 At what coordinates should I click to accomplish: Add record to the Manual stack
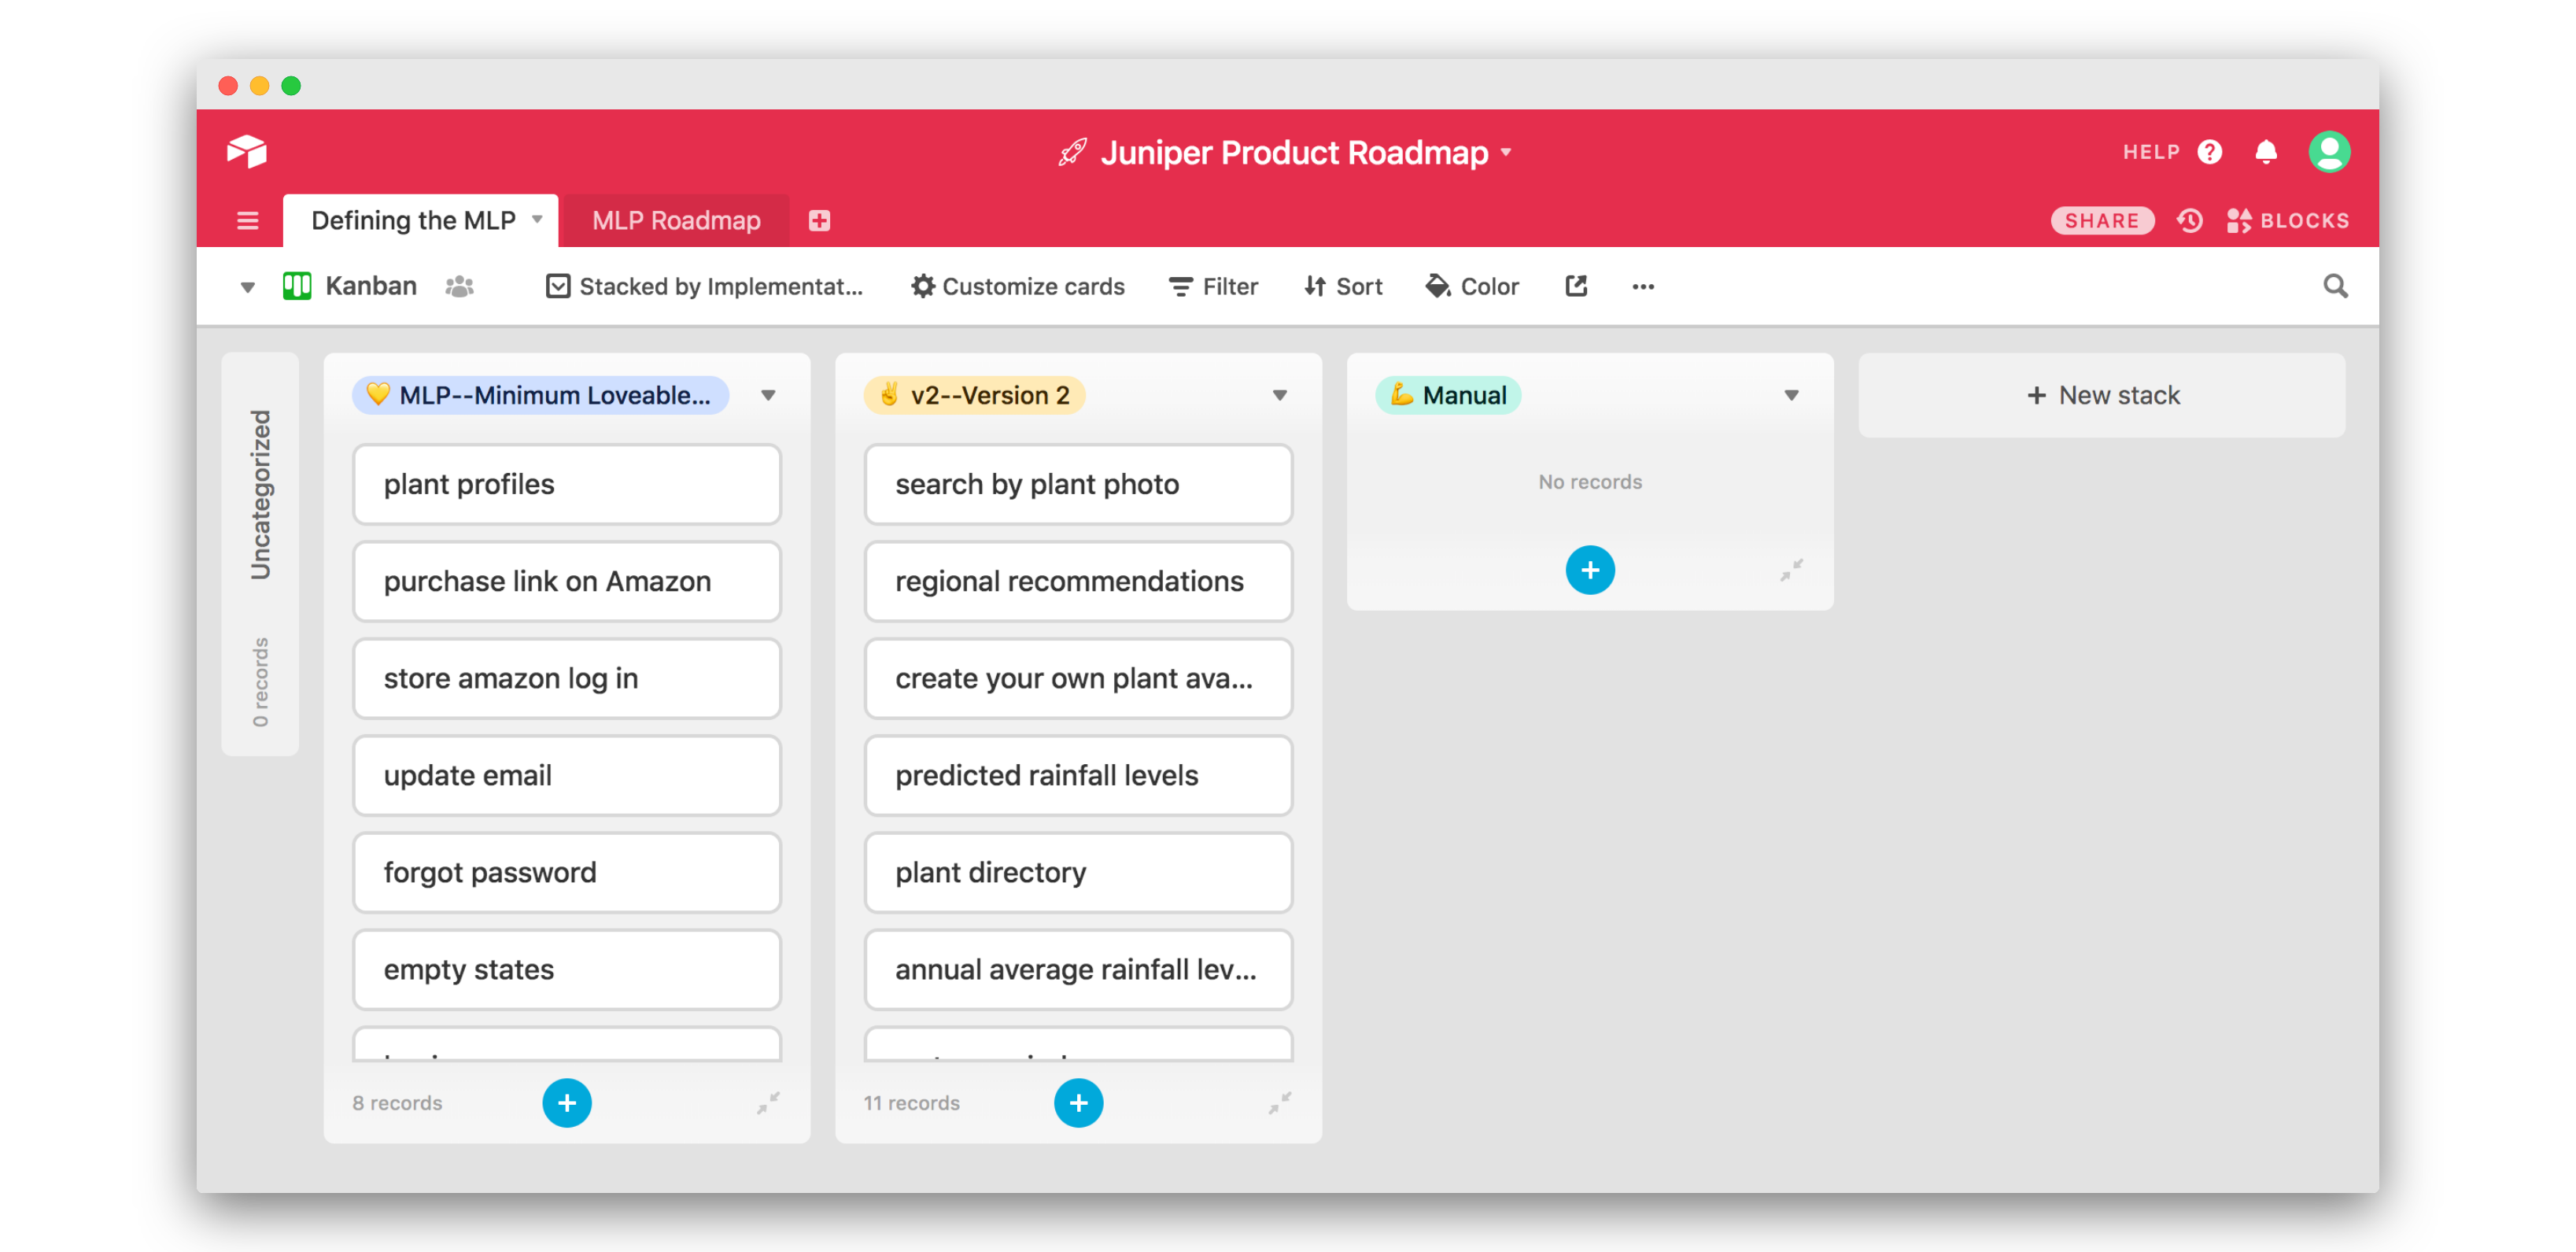coord(1589,570)
